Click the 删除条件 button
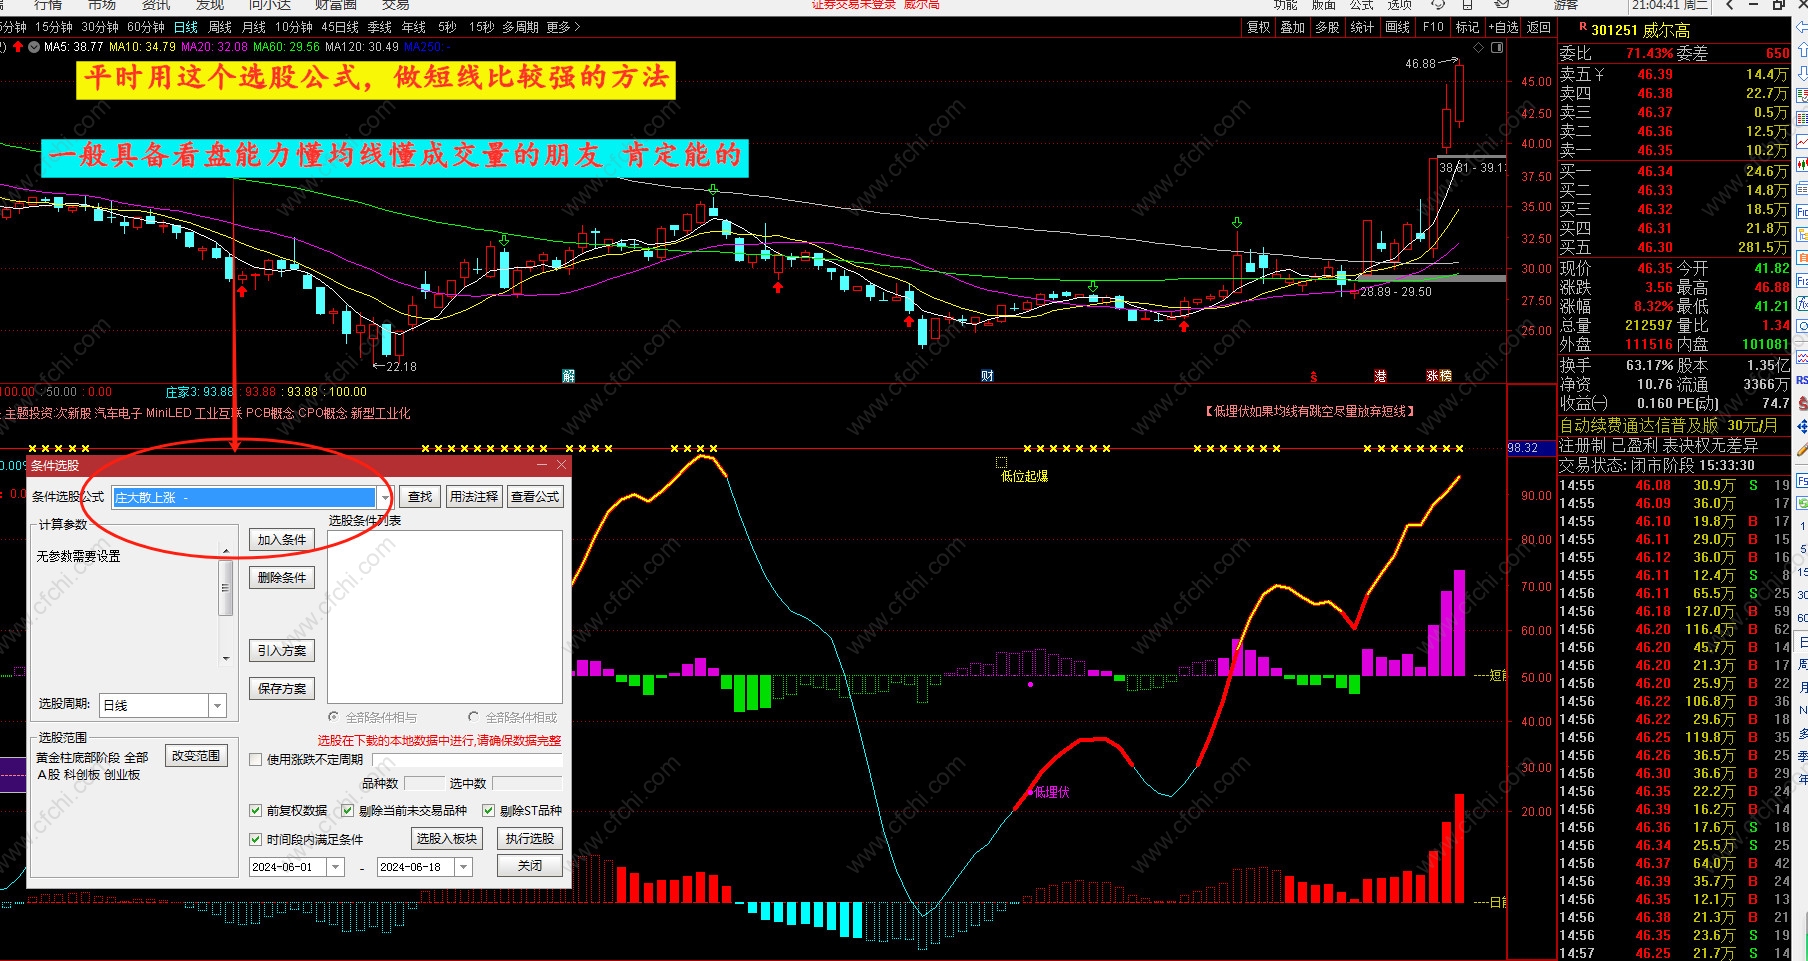The image size is (1808, 961). coord(282,578)
